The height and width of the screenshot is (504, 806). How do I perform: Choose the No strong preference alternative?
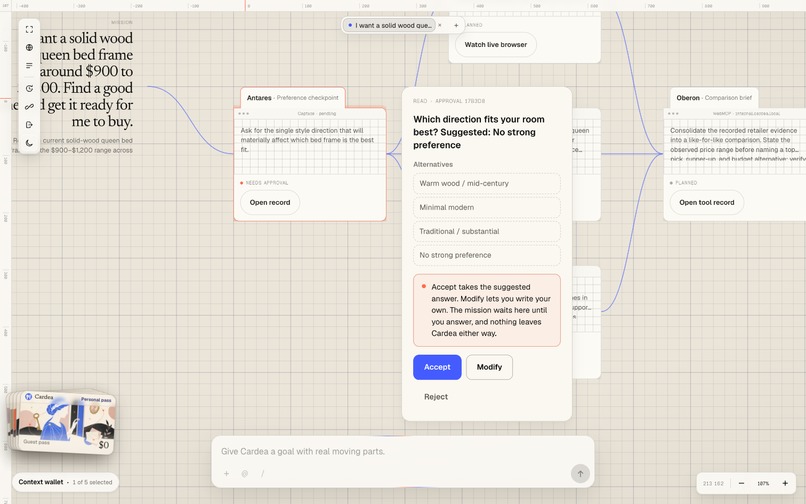[486, 255]
